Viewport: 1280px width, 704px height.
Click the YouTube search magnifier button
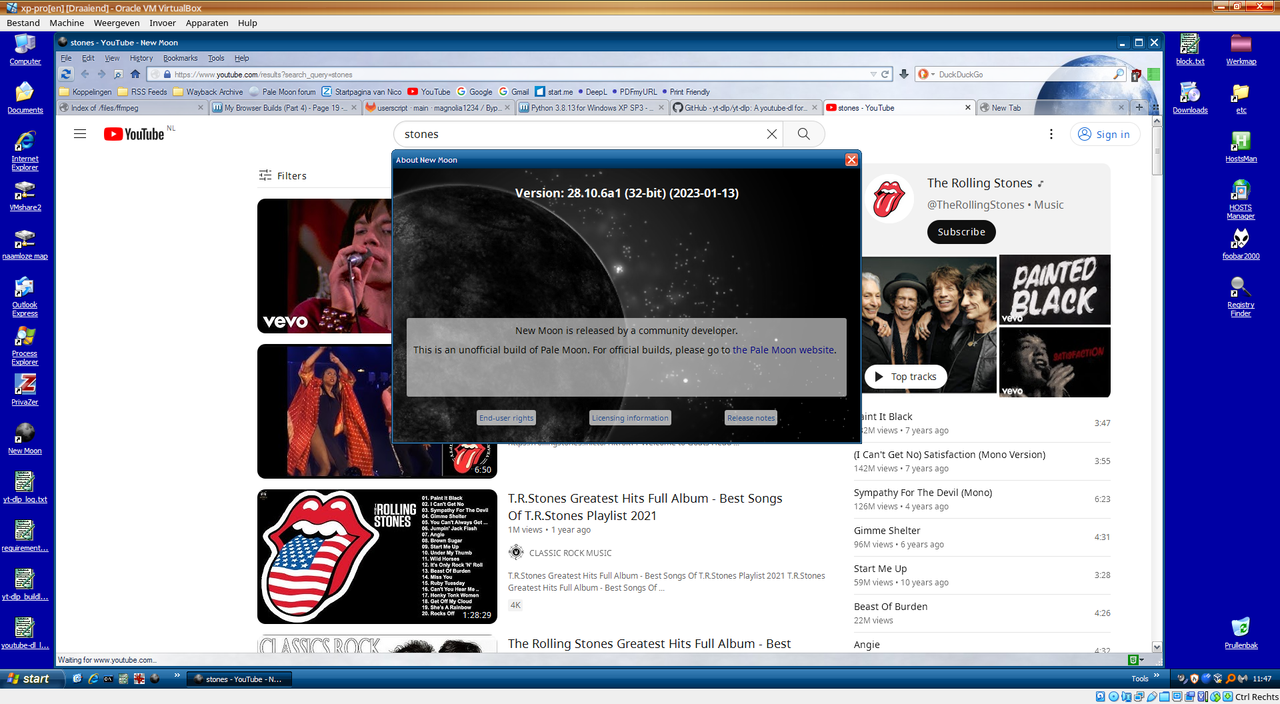(804, 134)
